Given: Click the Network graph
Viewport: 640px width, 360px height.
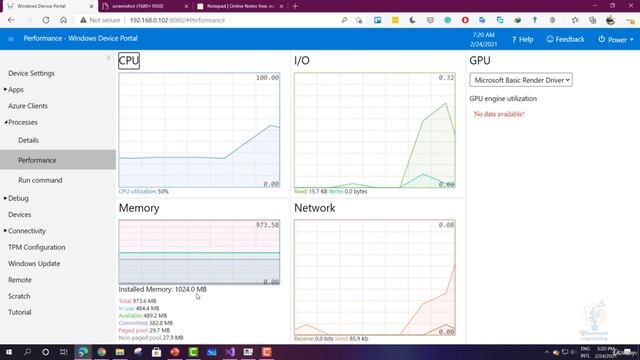Looking at the screenshot, I should pos(375,278).
